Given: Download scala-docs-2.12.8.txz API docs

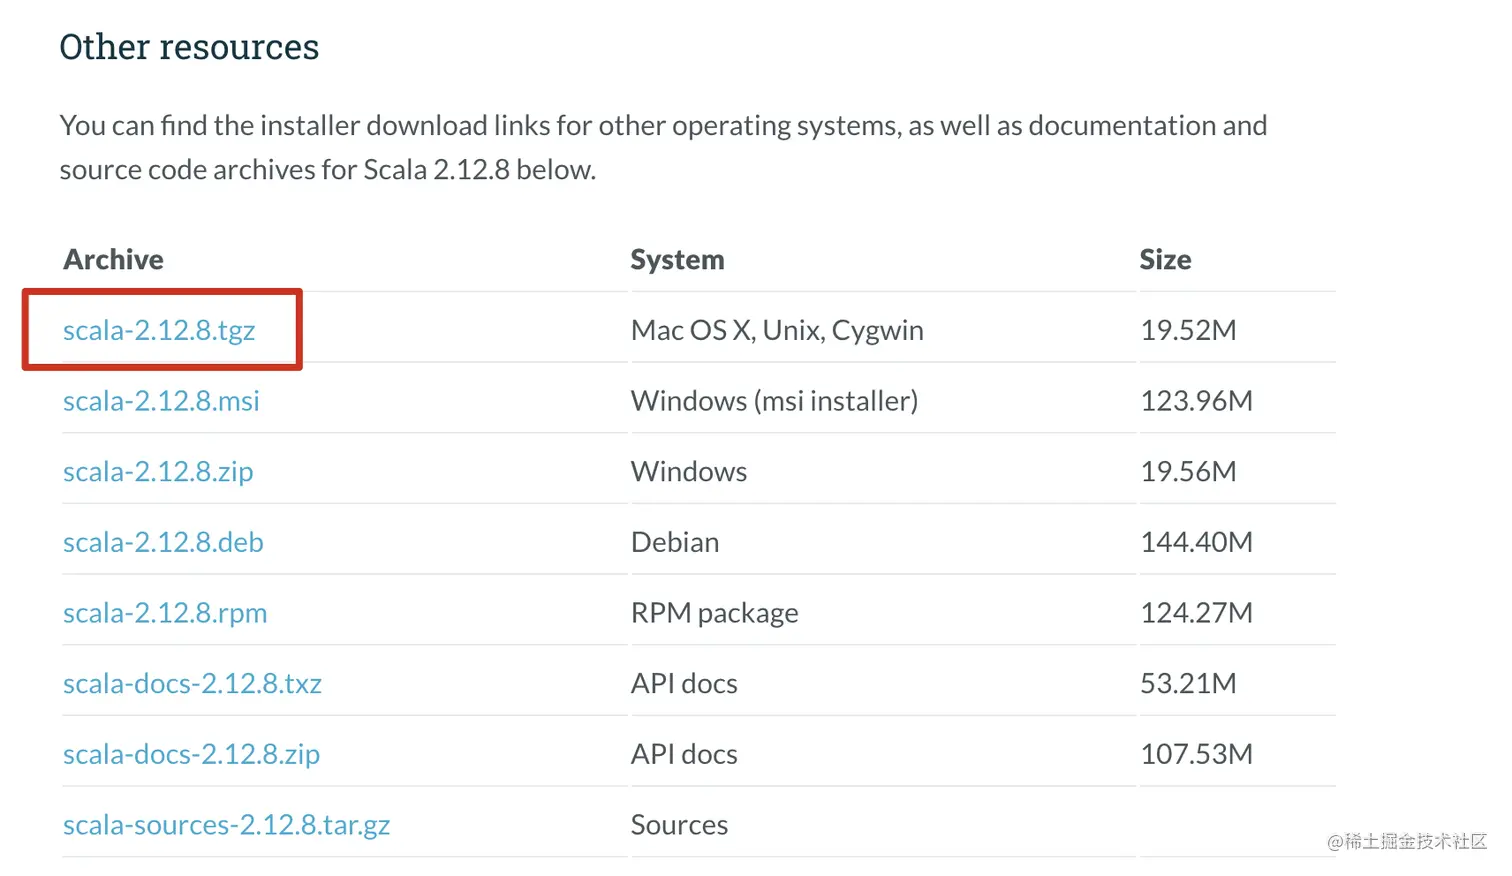Looking at the screenshot, I should coord(192,684).
